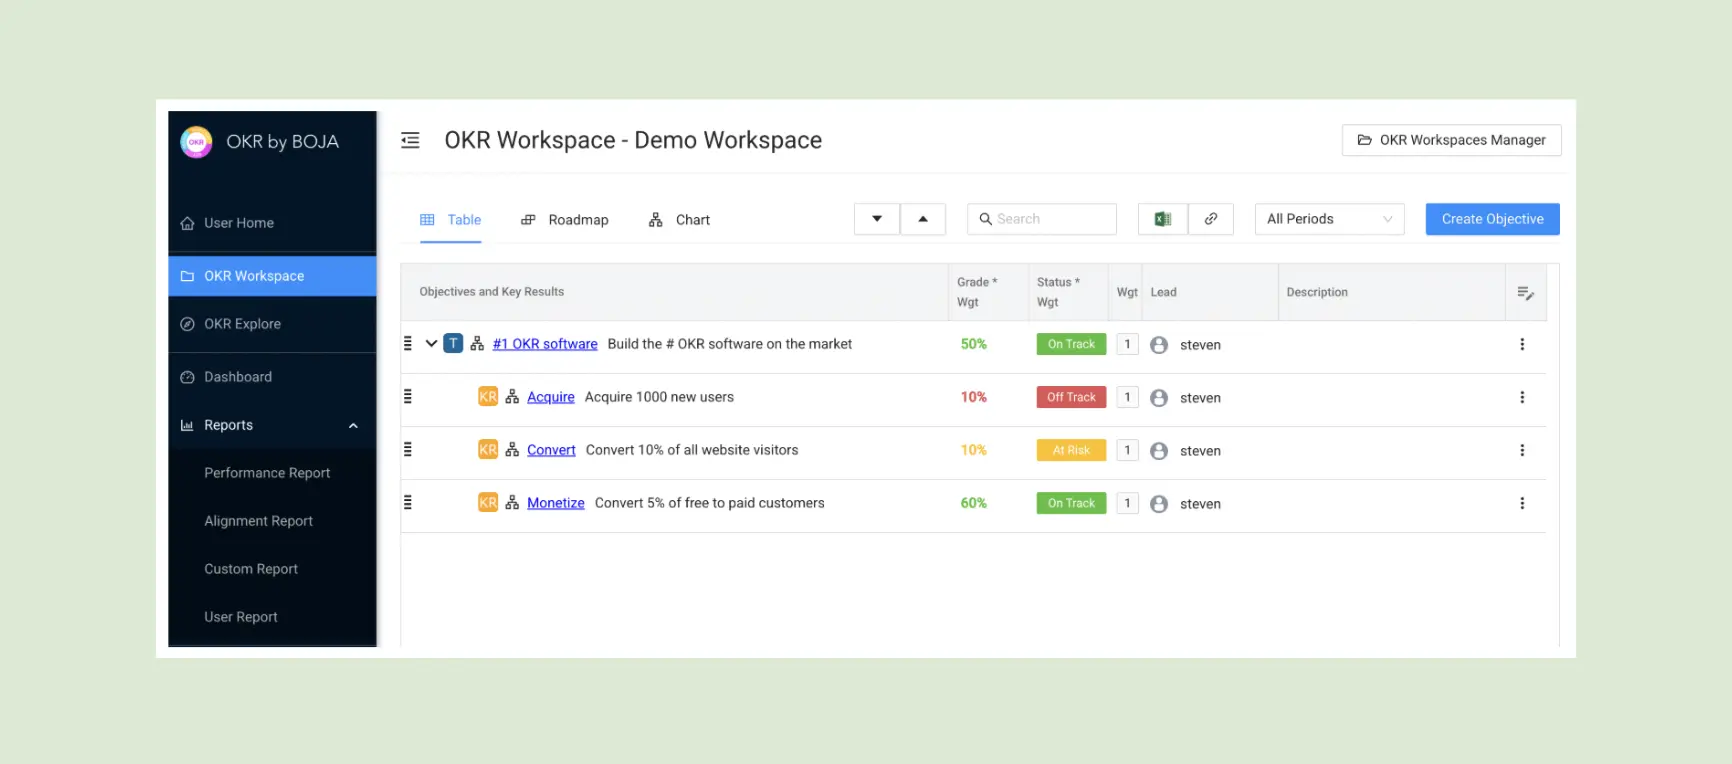1732x764 pixels.
Task: Collapse the #1 OKR software objective
Action: point(431,344)
